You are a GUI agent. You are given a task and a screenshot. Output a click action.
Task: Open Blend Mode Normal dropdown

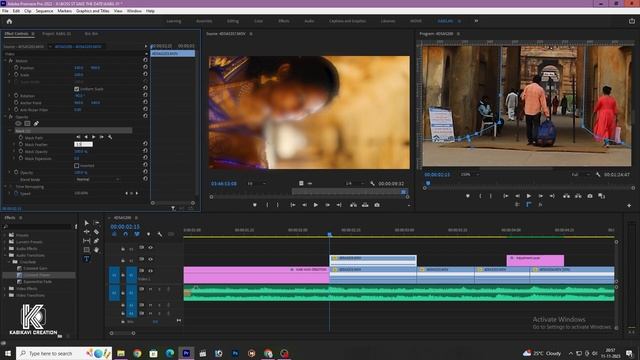[x=98, y=179]
